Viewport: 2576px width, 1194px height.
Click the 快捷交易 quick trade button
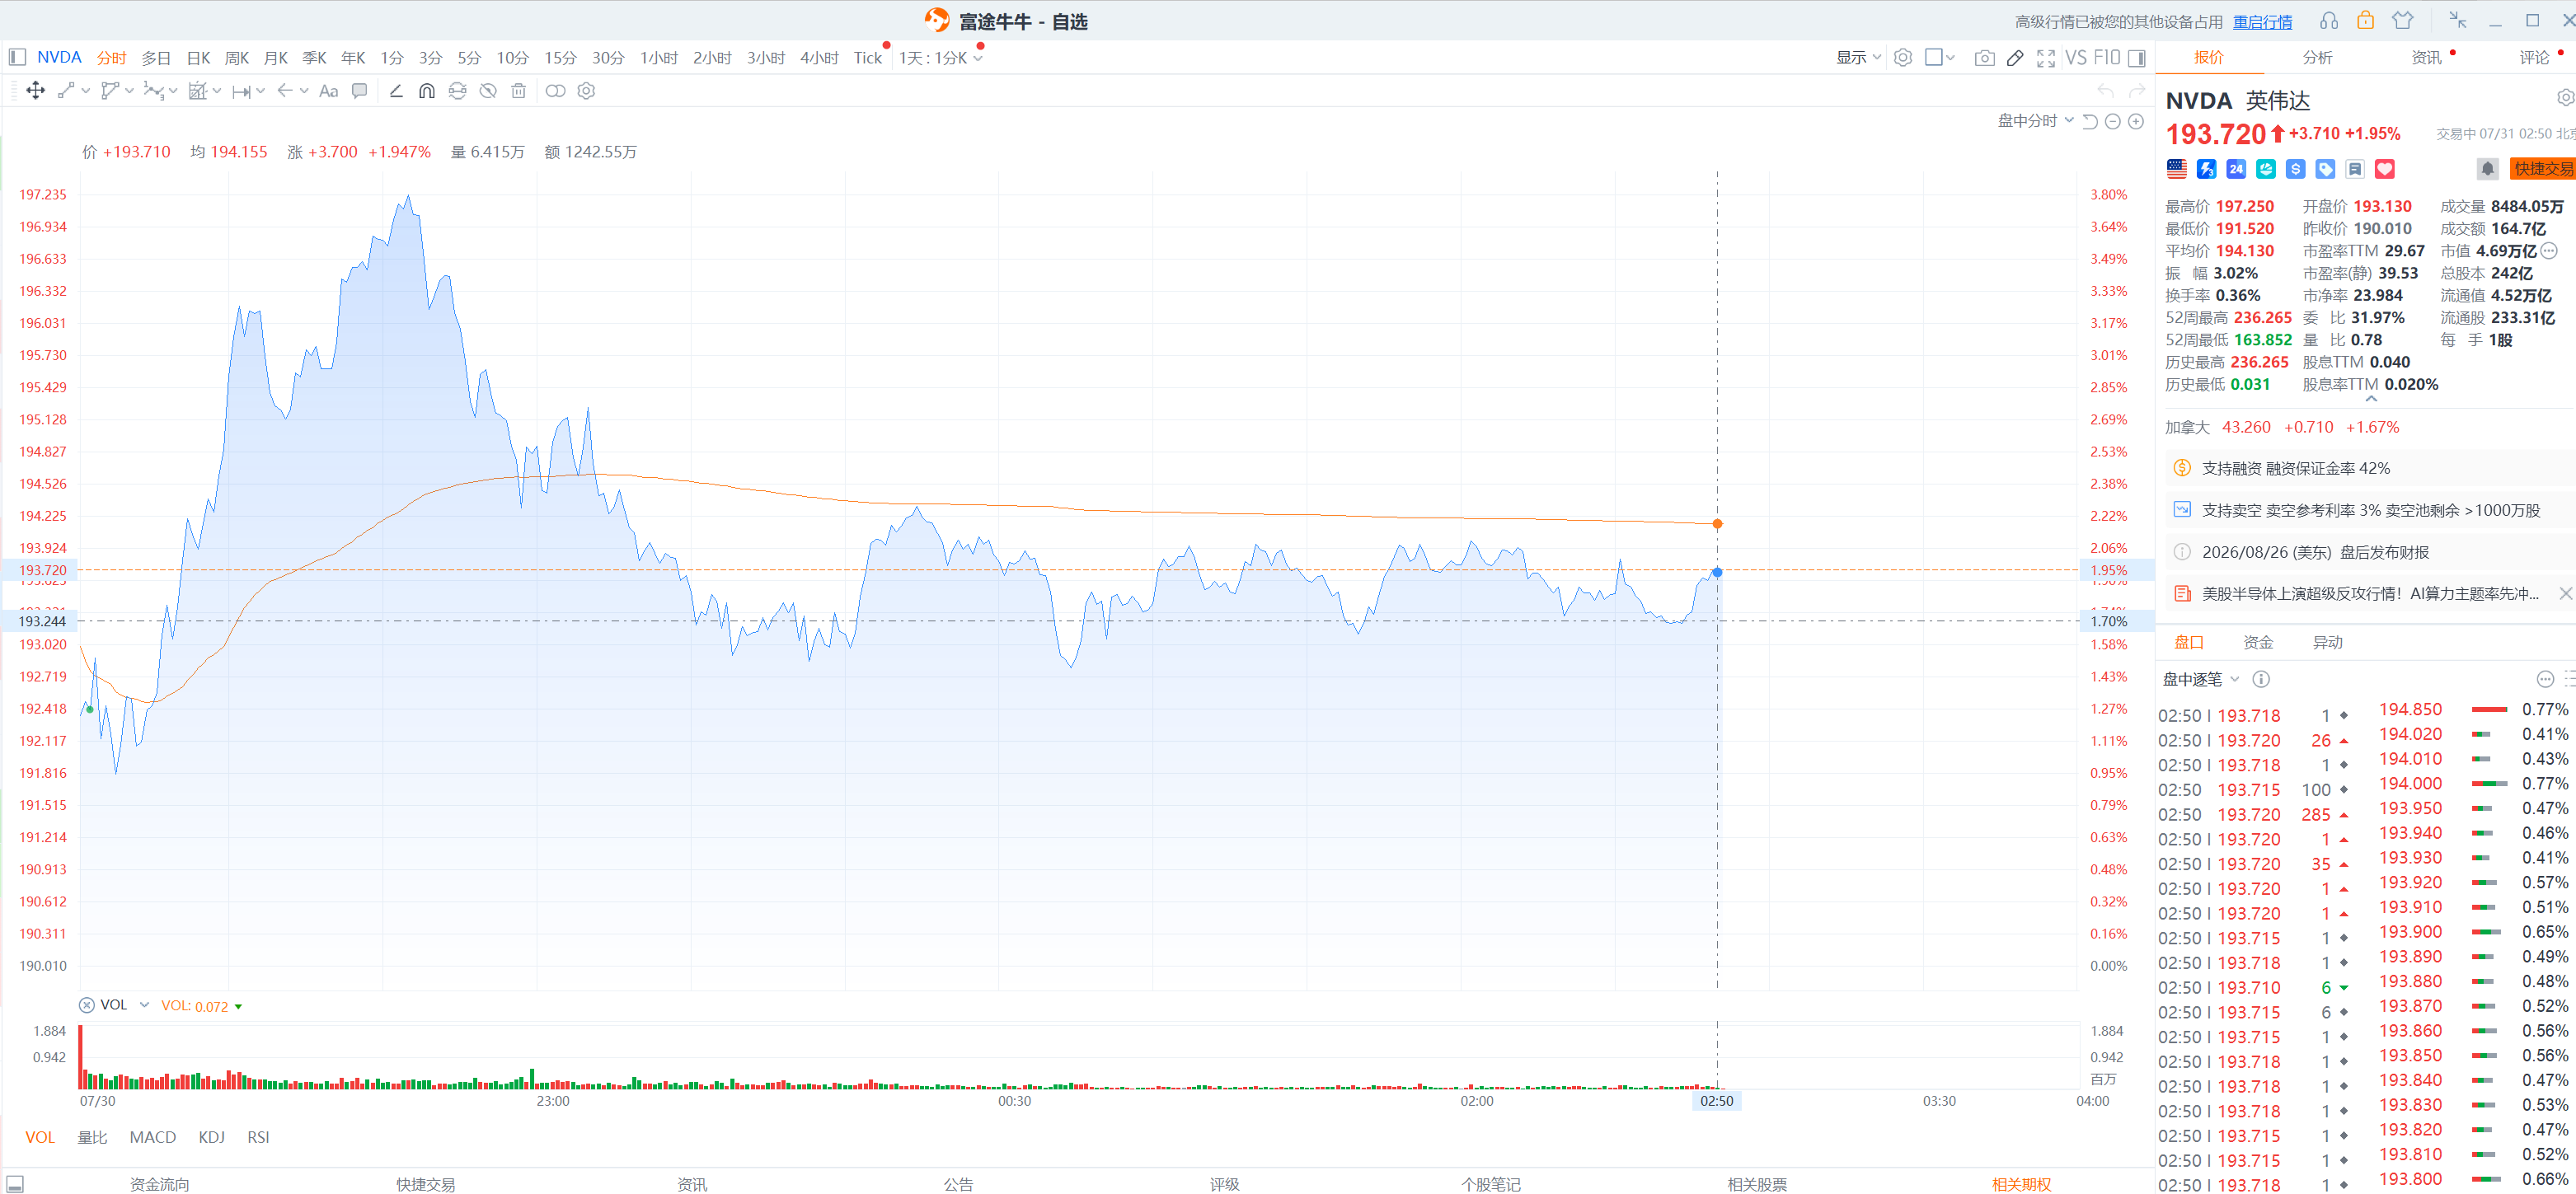click(2543, 169)
